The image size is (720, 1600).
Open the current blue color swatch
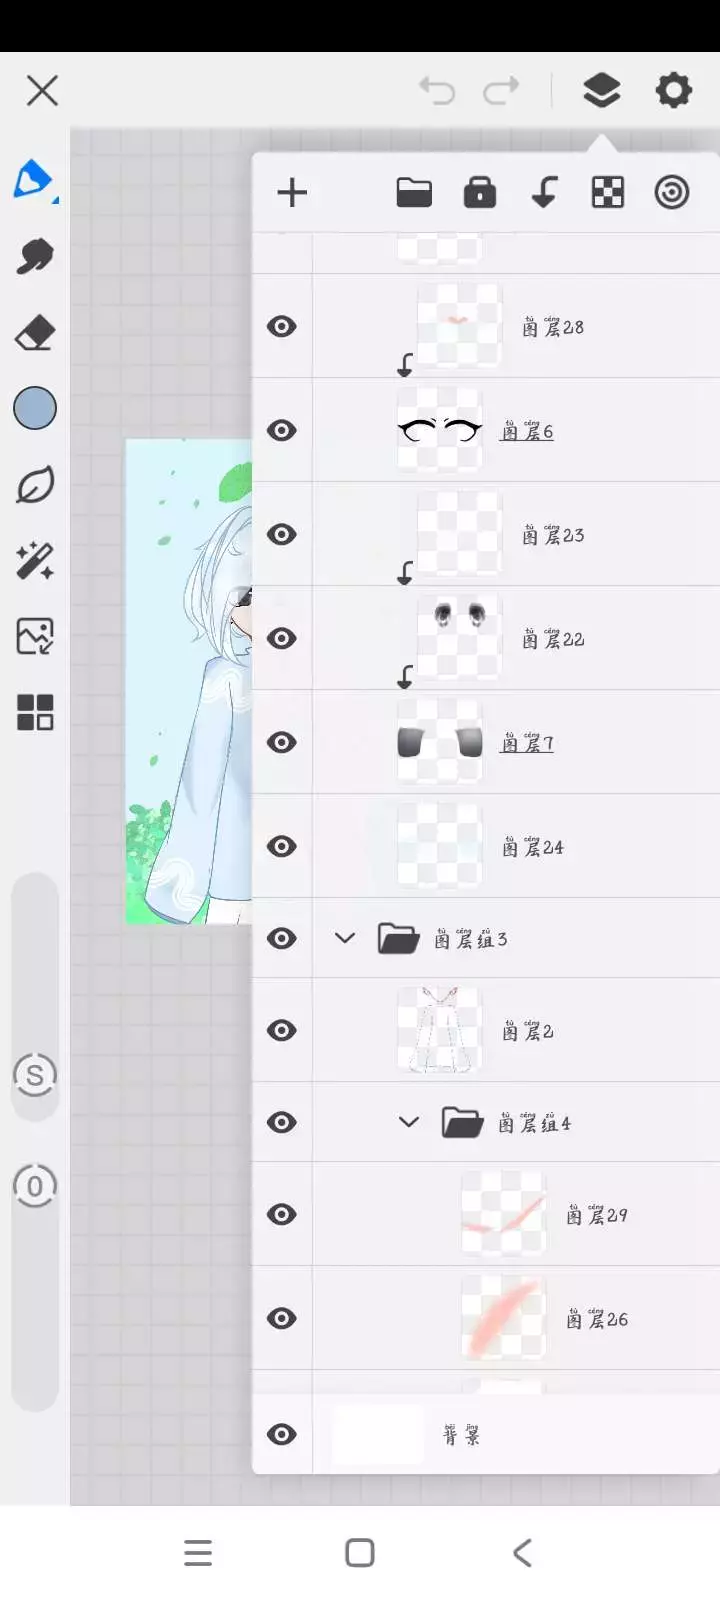tap(35, 408)
